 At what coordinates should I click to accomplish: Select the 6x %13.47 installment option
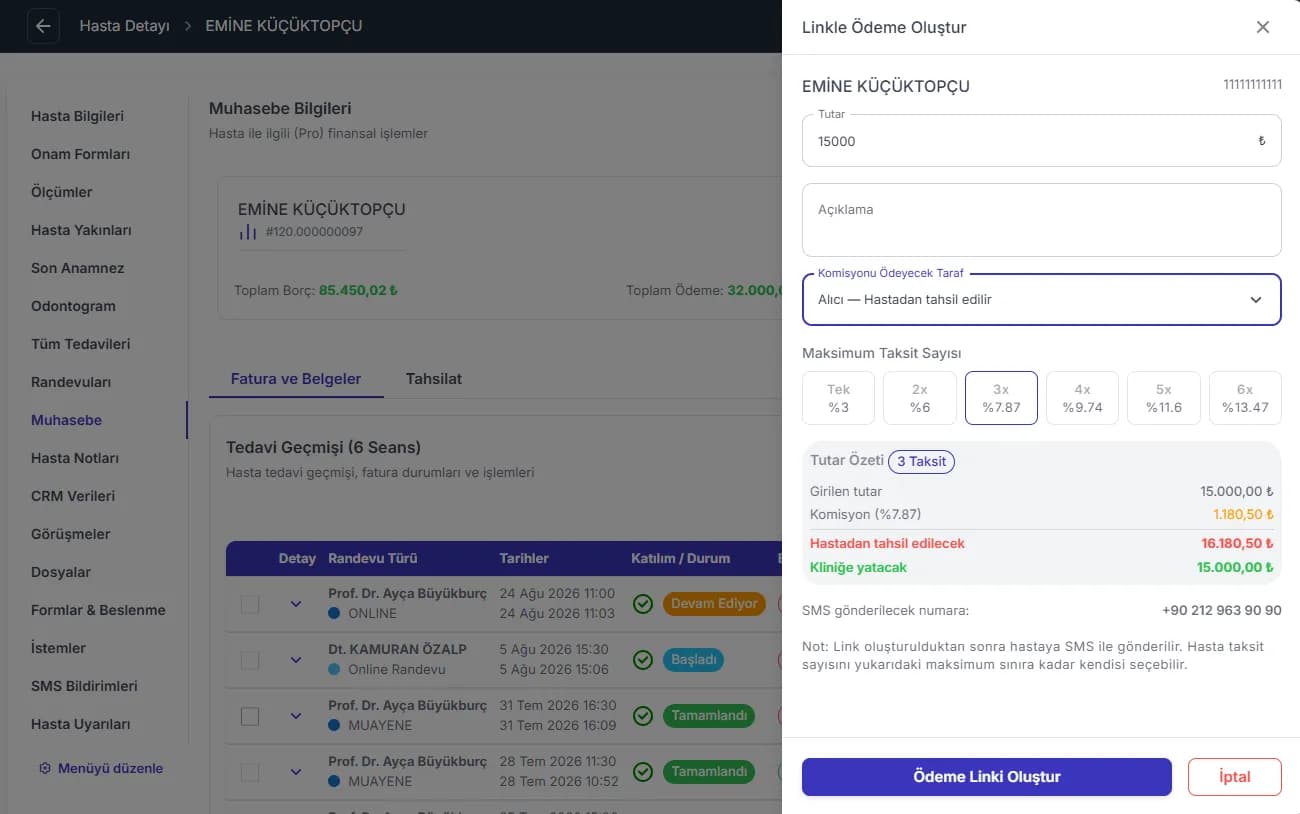[1245, 398]
